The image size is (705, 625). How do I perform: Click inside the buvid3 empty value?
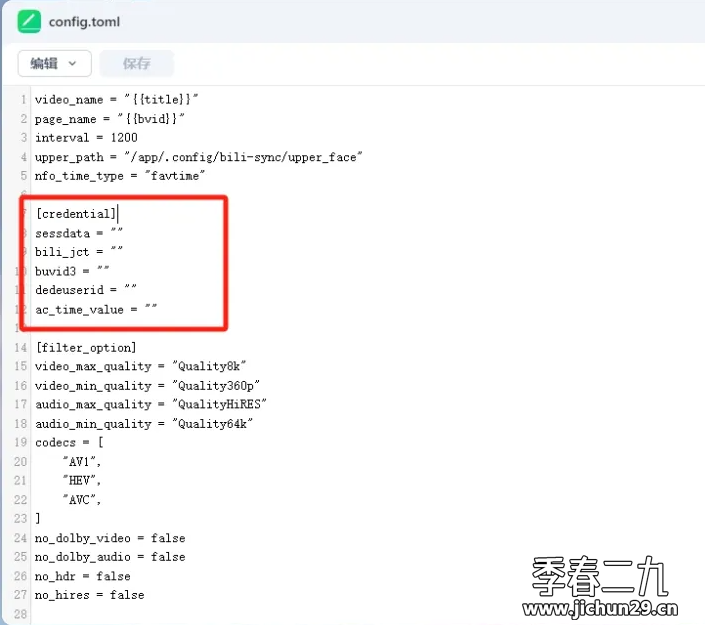pos(103,270)
